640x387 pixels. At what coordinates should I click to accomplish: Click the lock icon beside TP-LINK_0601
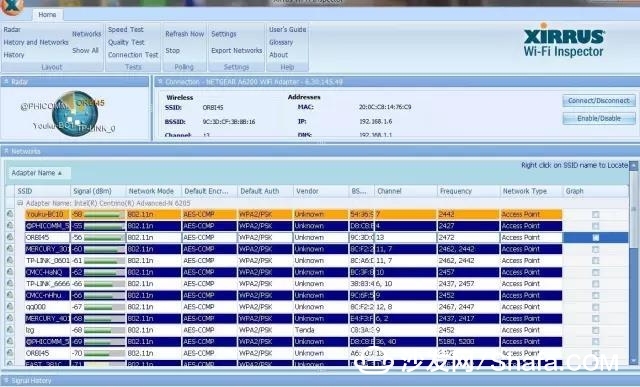click(x=10, y=260)
